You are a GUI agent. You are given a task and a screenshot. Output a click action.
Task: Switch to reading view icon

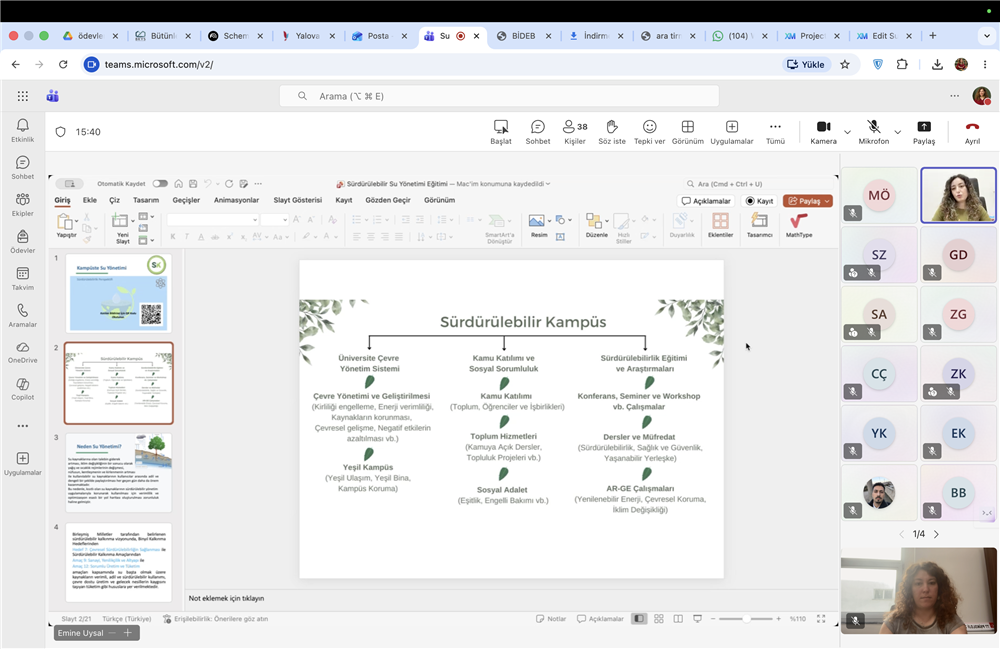[x=678, y=618]
